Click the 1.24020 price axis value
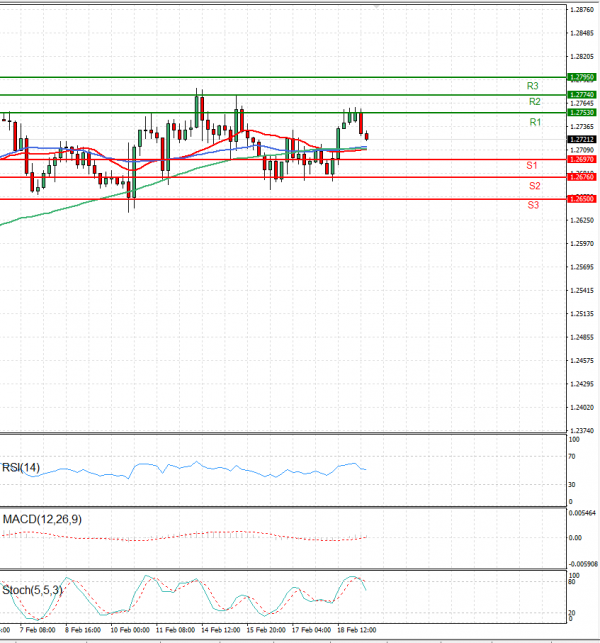The image size is (600, 643). click(x=582, y=407)
